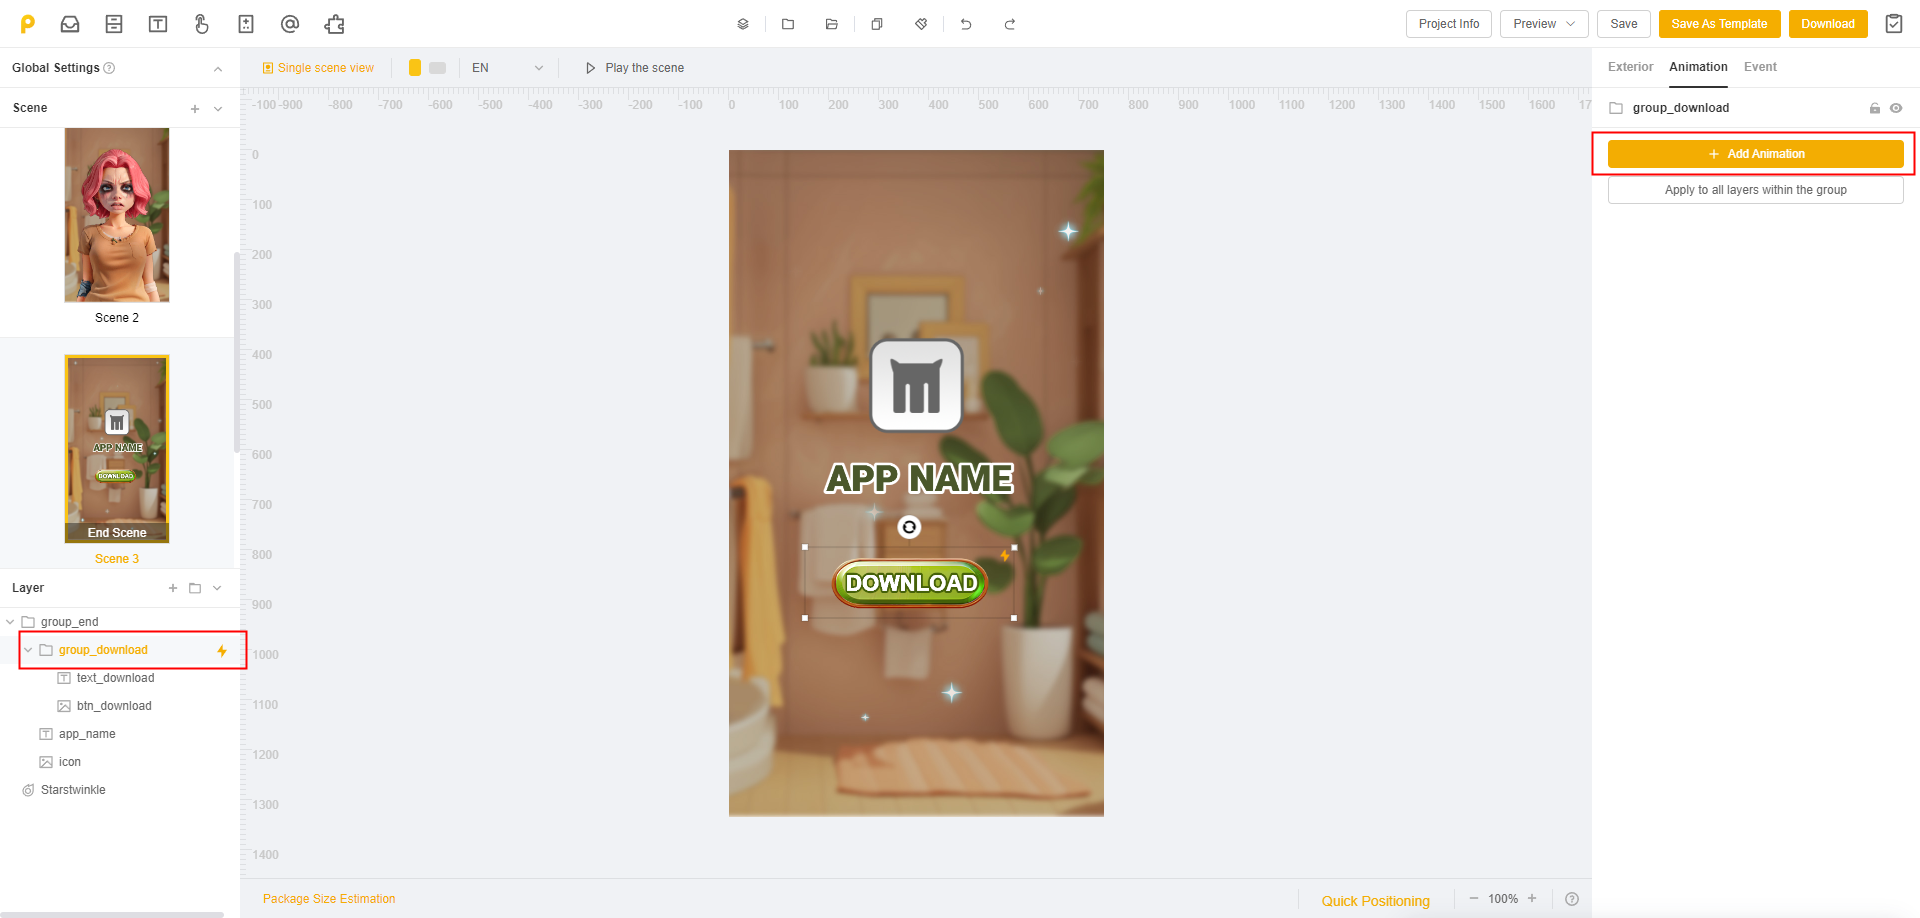Switch to the Animation tab

point(1698,67)
